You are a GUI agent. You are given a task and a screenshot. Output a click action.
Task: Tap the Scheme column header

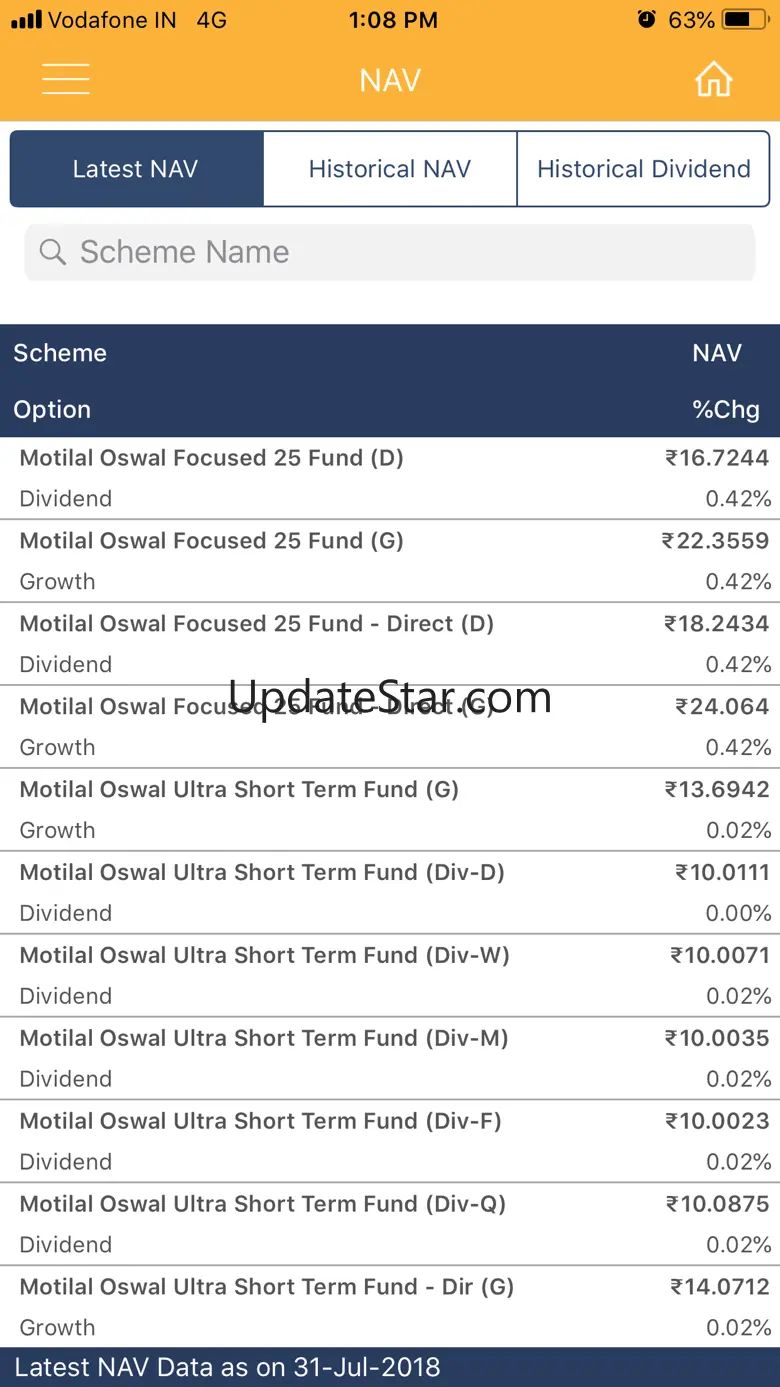(x=60, y=353)
